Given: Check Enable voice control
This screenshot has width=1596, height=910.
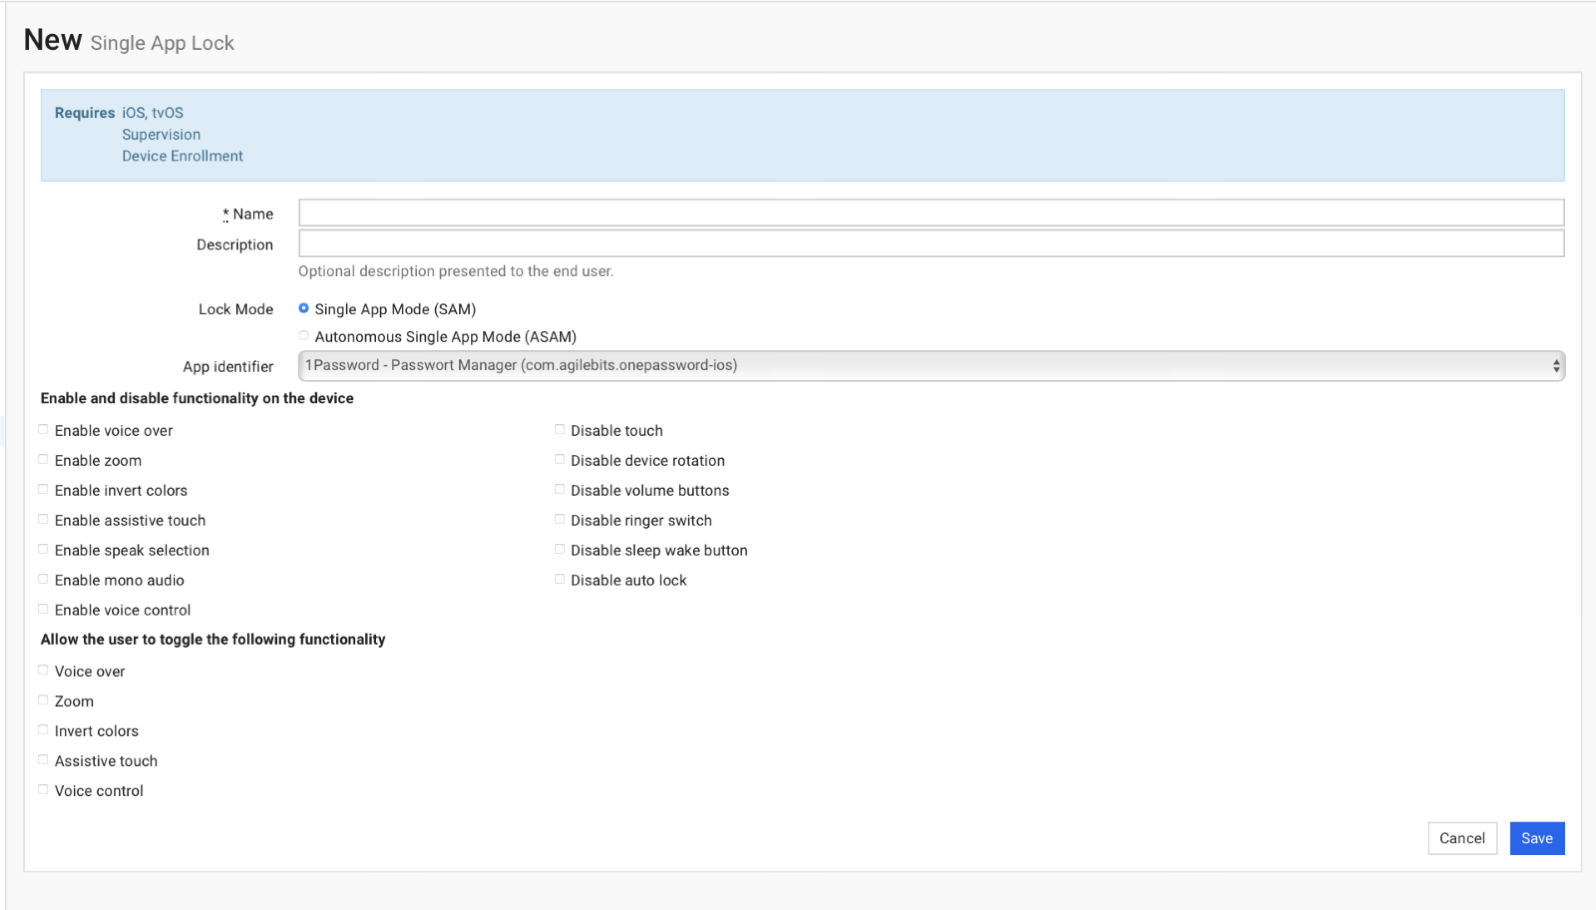Looking at the screenshot, I should (x=43, y=609).
